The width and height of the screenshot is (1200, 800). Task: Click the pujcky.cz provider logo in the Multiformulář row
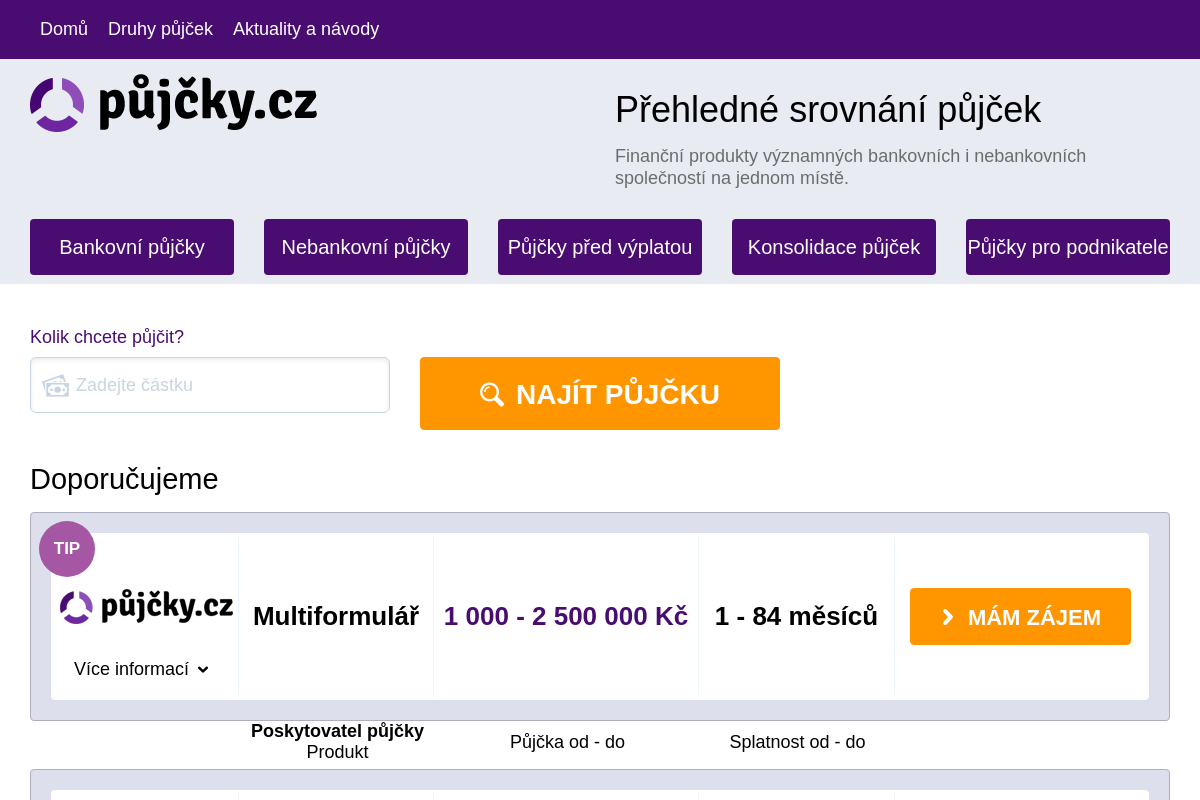pos(146,606)
